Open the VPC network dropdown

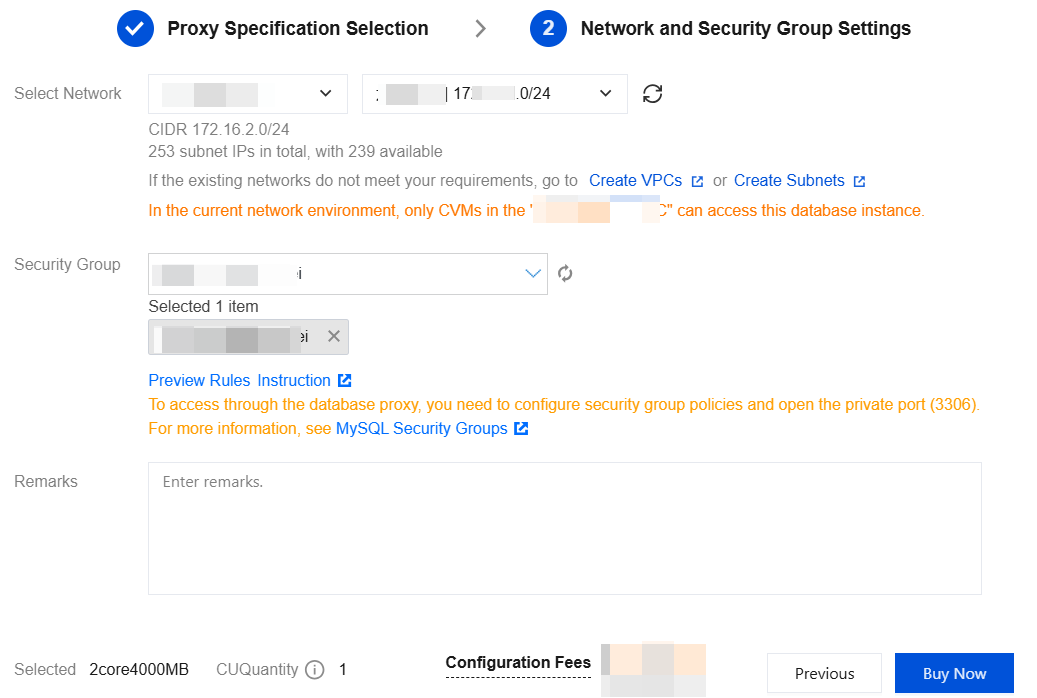[248, 94]
